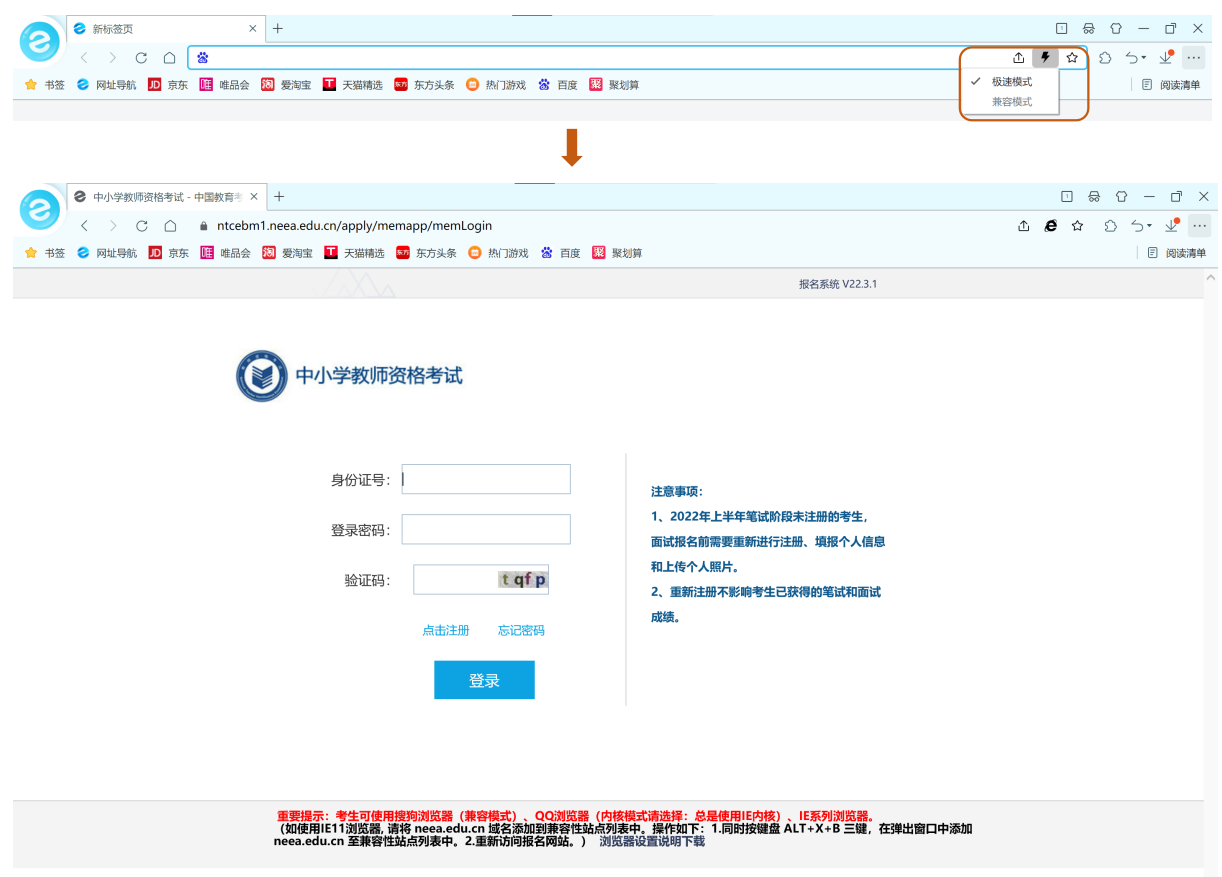Click the star icon in 中小学教师资格考试 window
The height and width of the screenshot is (877, 1222).
[x=1077, y=226]
